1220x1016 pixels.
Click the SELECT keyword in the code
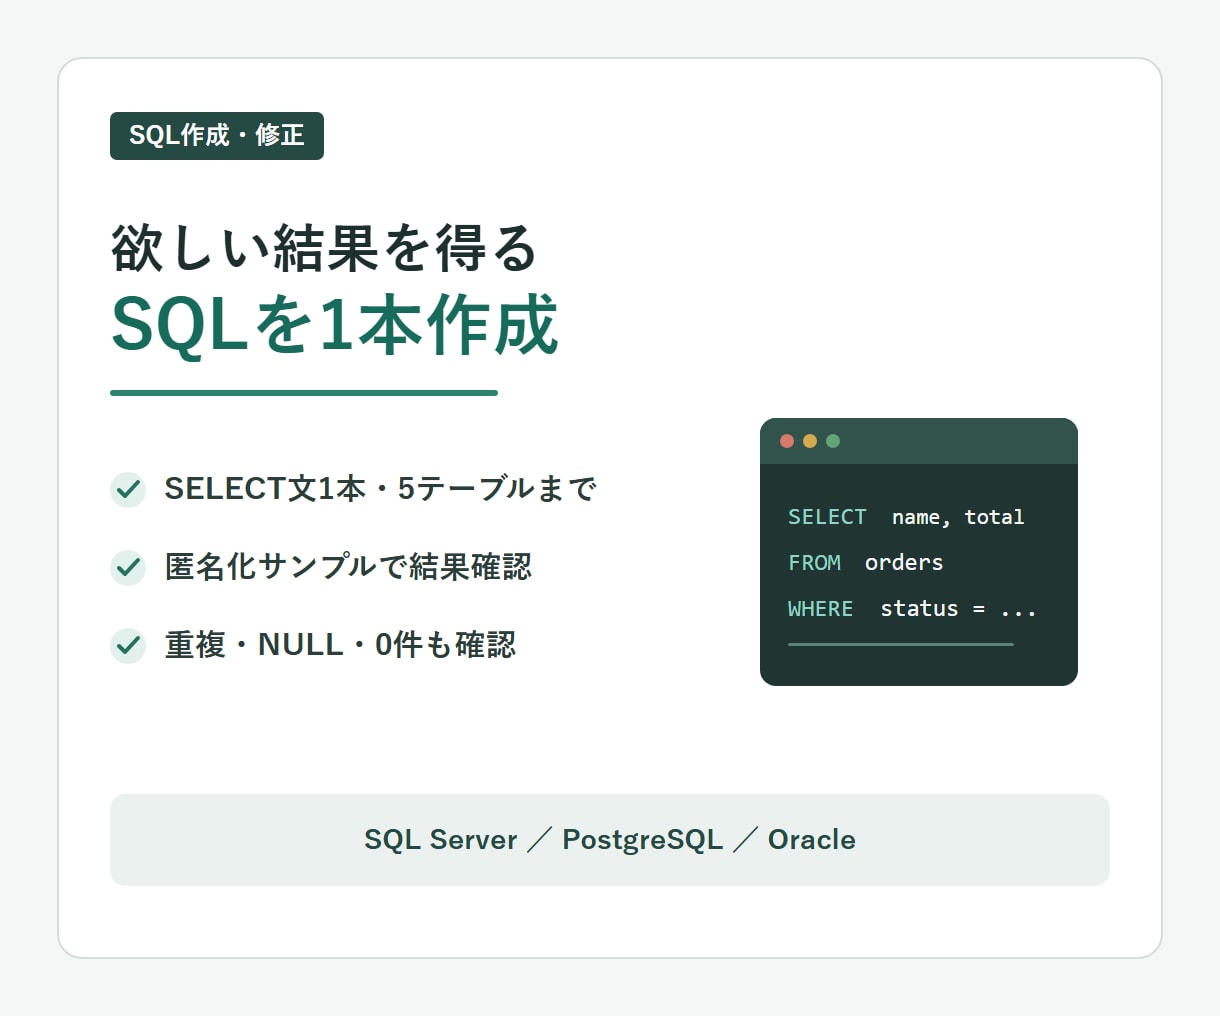827,517
